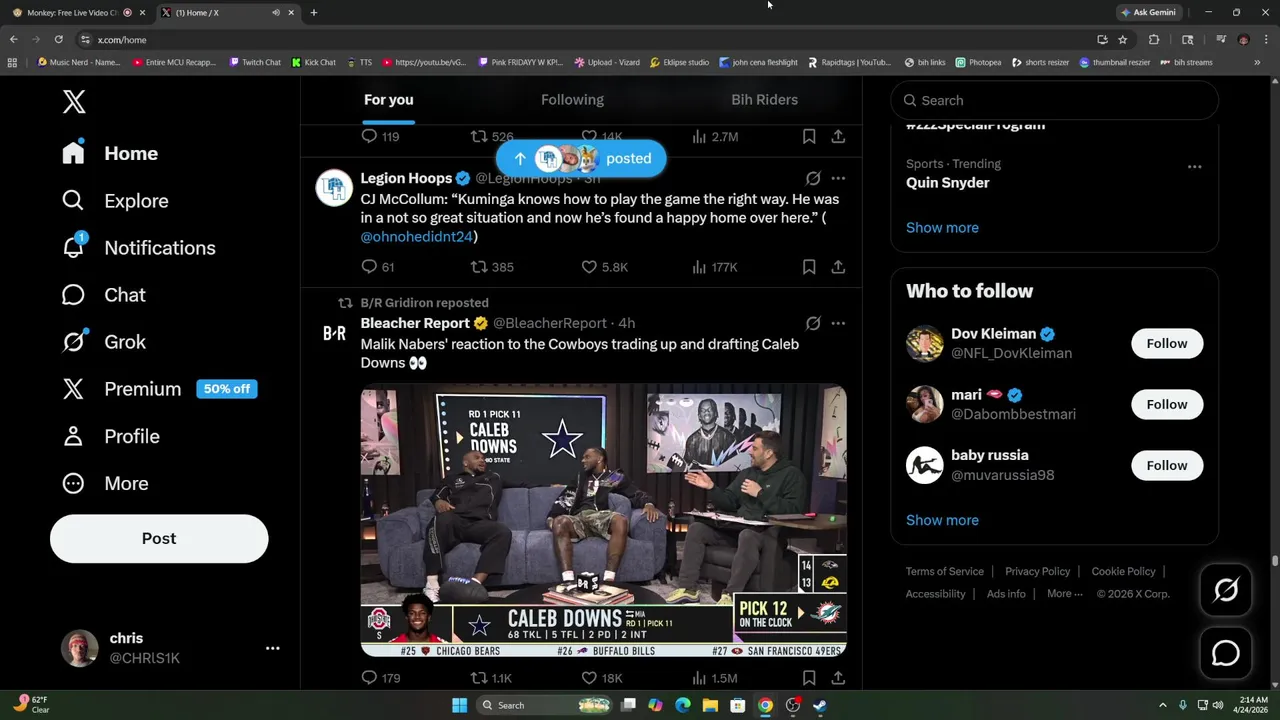
Task: Open a new Chrome tab
Action: click(313, 13)
